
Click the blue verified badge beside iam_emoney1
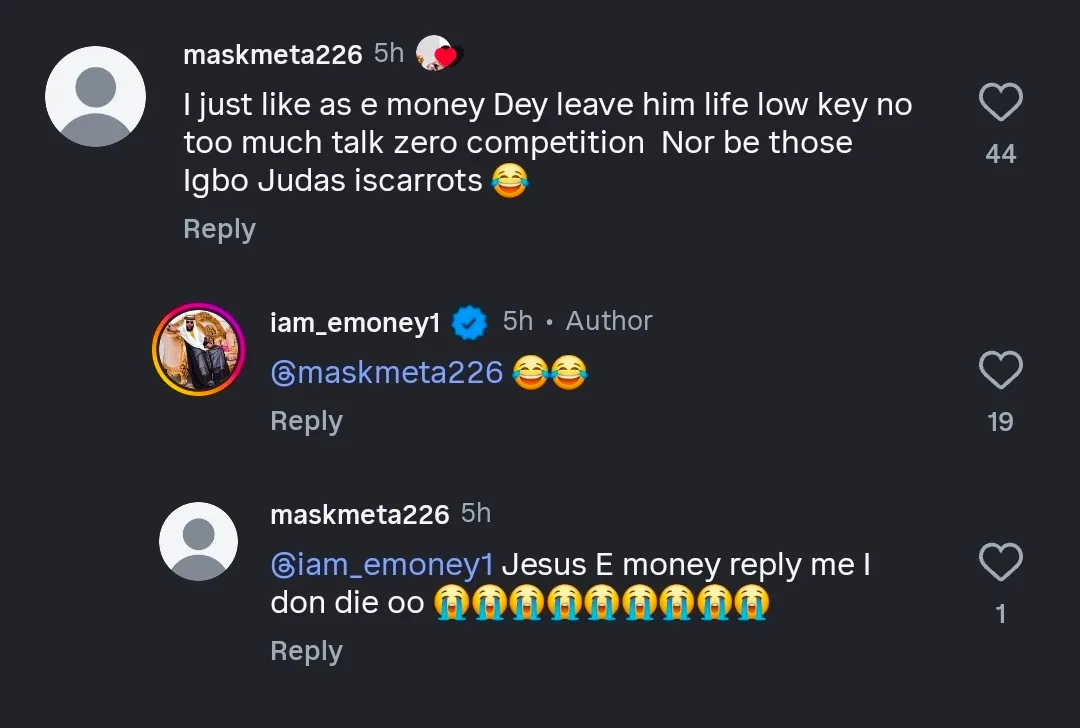[x=470, y=322]
